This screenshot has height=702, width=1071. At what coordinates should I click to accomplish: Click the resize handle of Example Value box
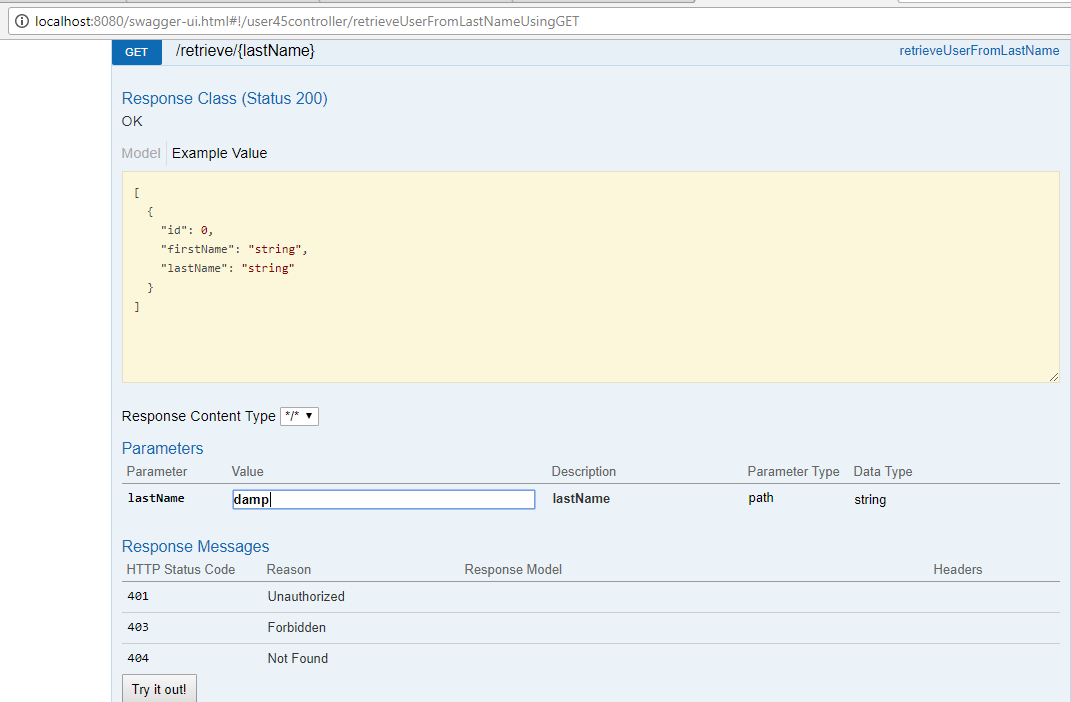1053,375
